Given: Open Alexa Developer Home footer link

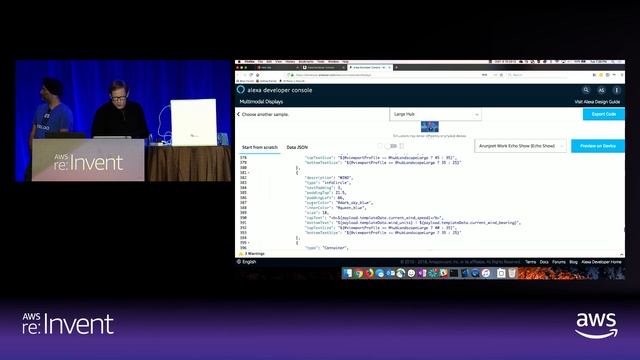Looking at the screenshot, I should [x=601, y=262].
